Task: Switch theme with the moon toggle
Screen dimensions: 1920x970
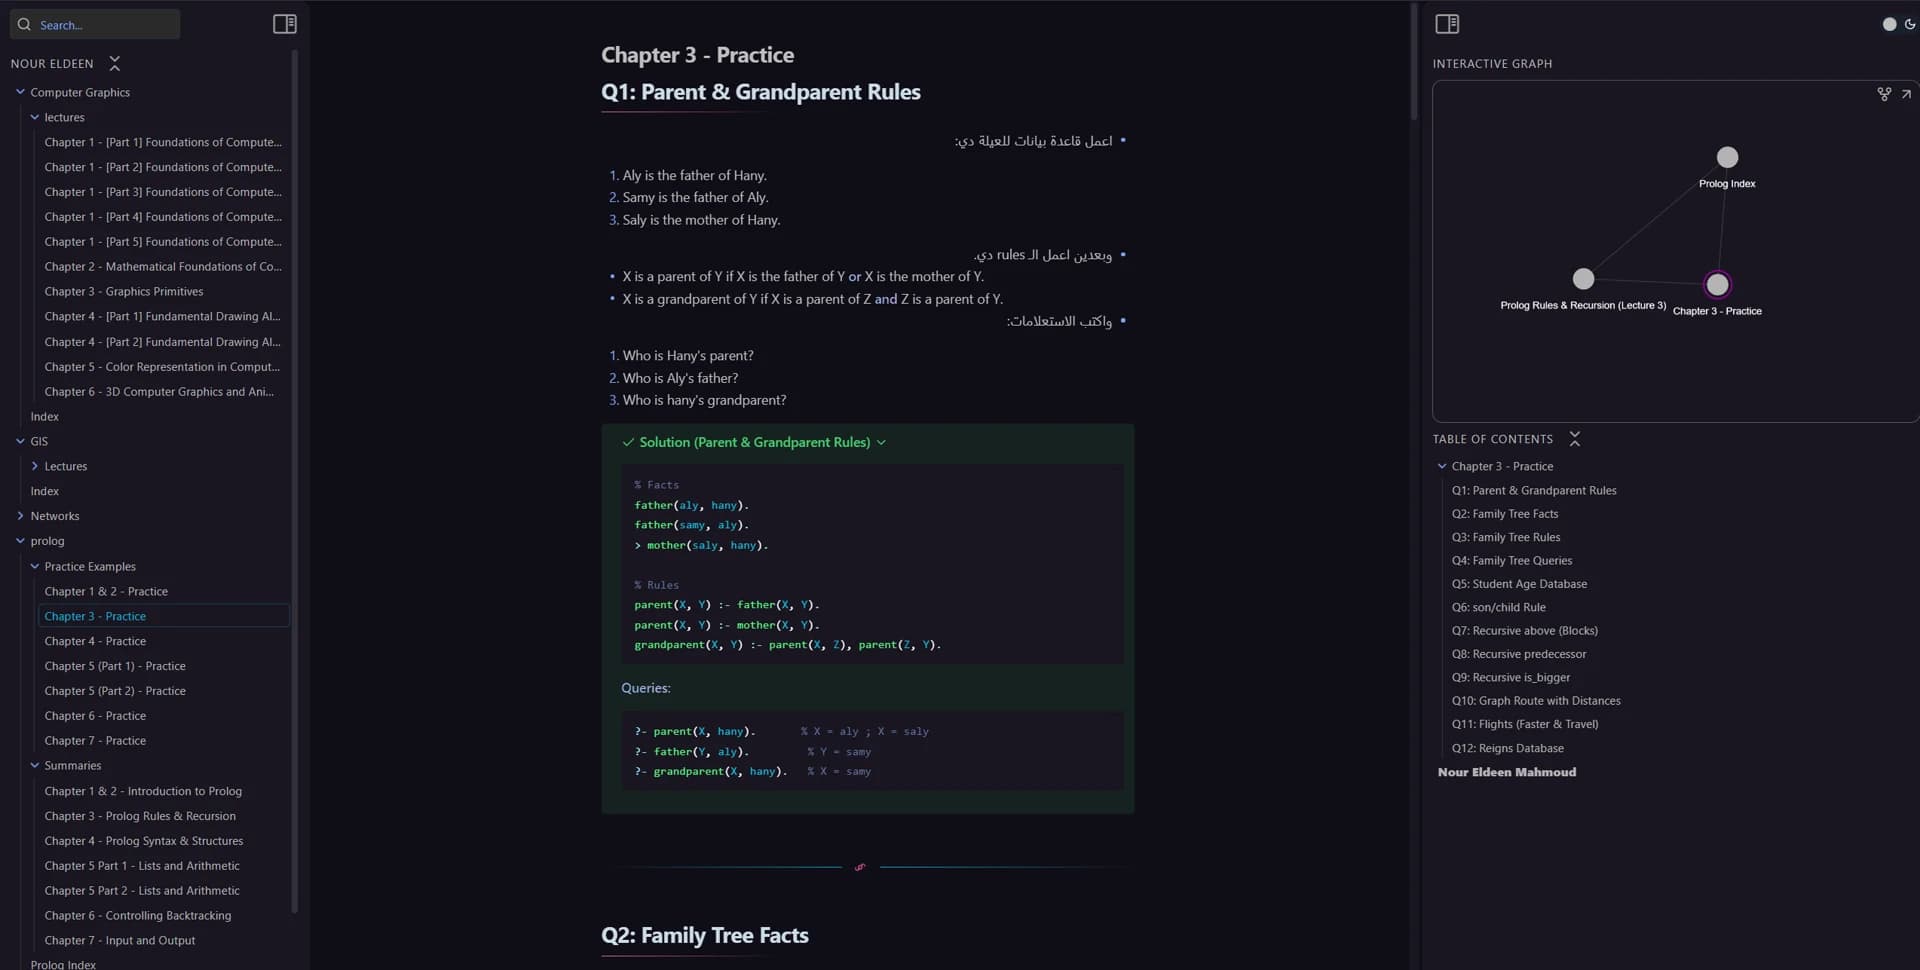Action: click(x=1910, y=24)
